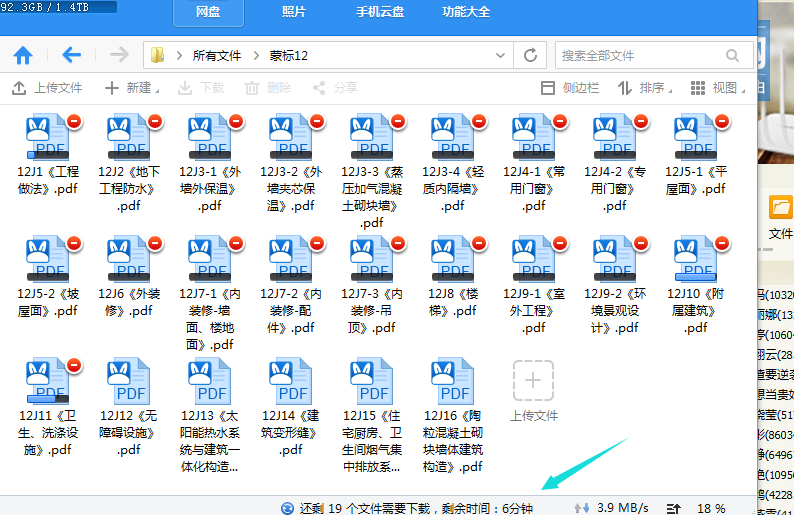Select file 12J15《住宅厨房、卫生间烟气》 pdf

372,416
